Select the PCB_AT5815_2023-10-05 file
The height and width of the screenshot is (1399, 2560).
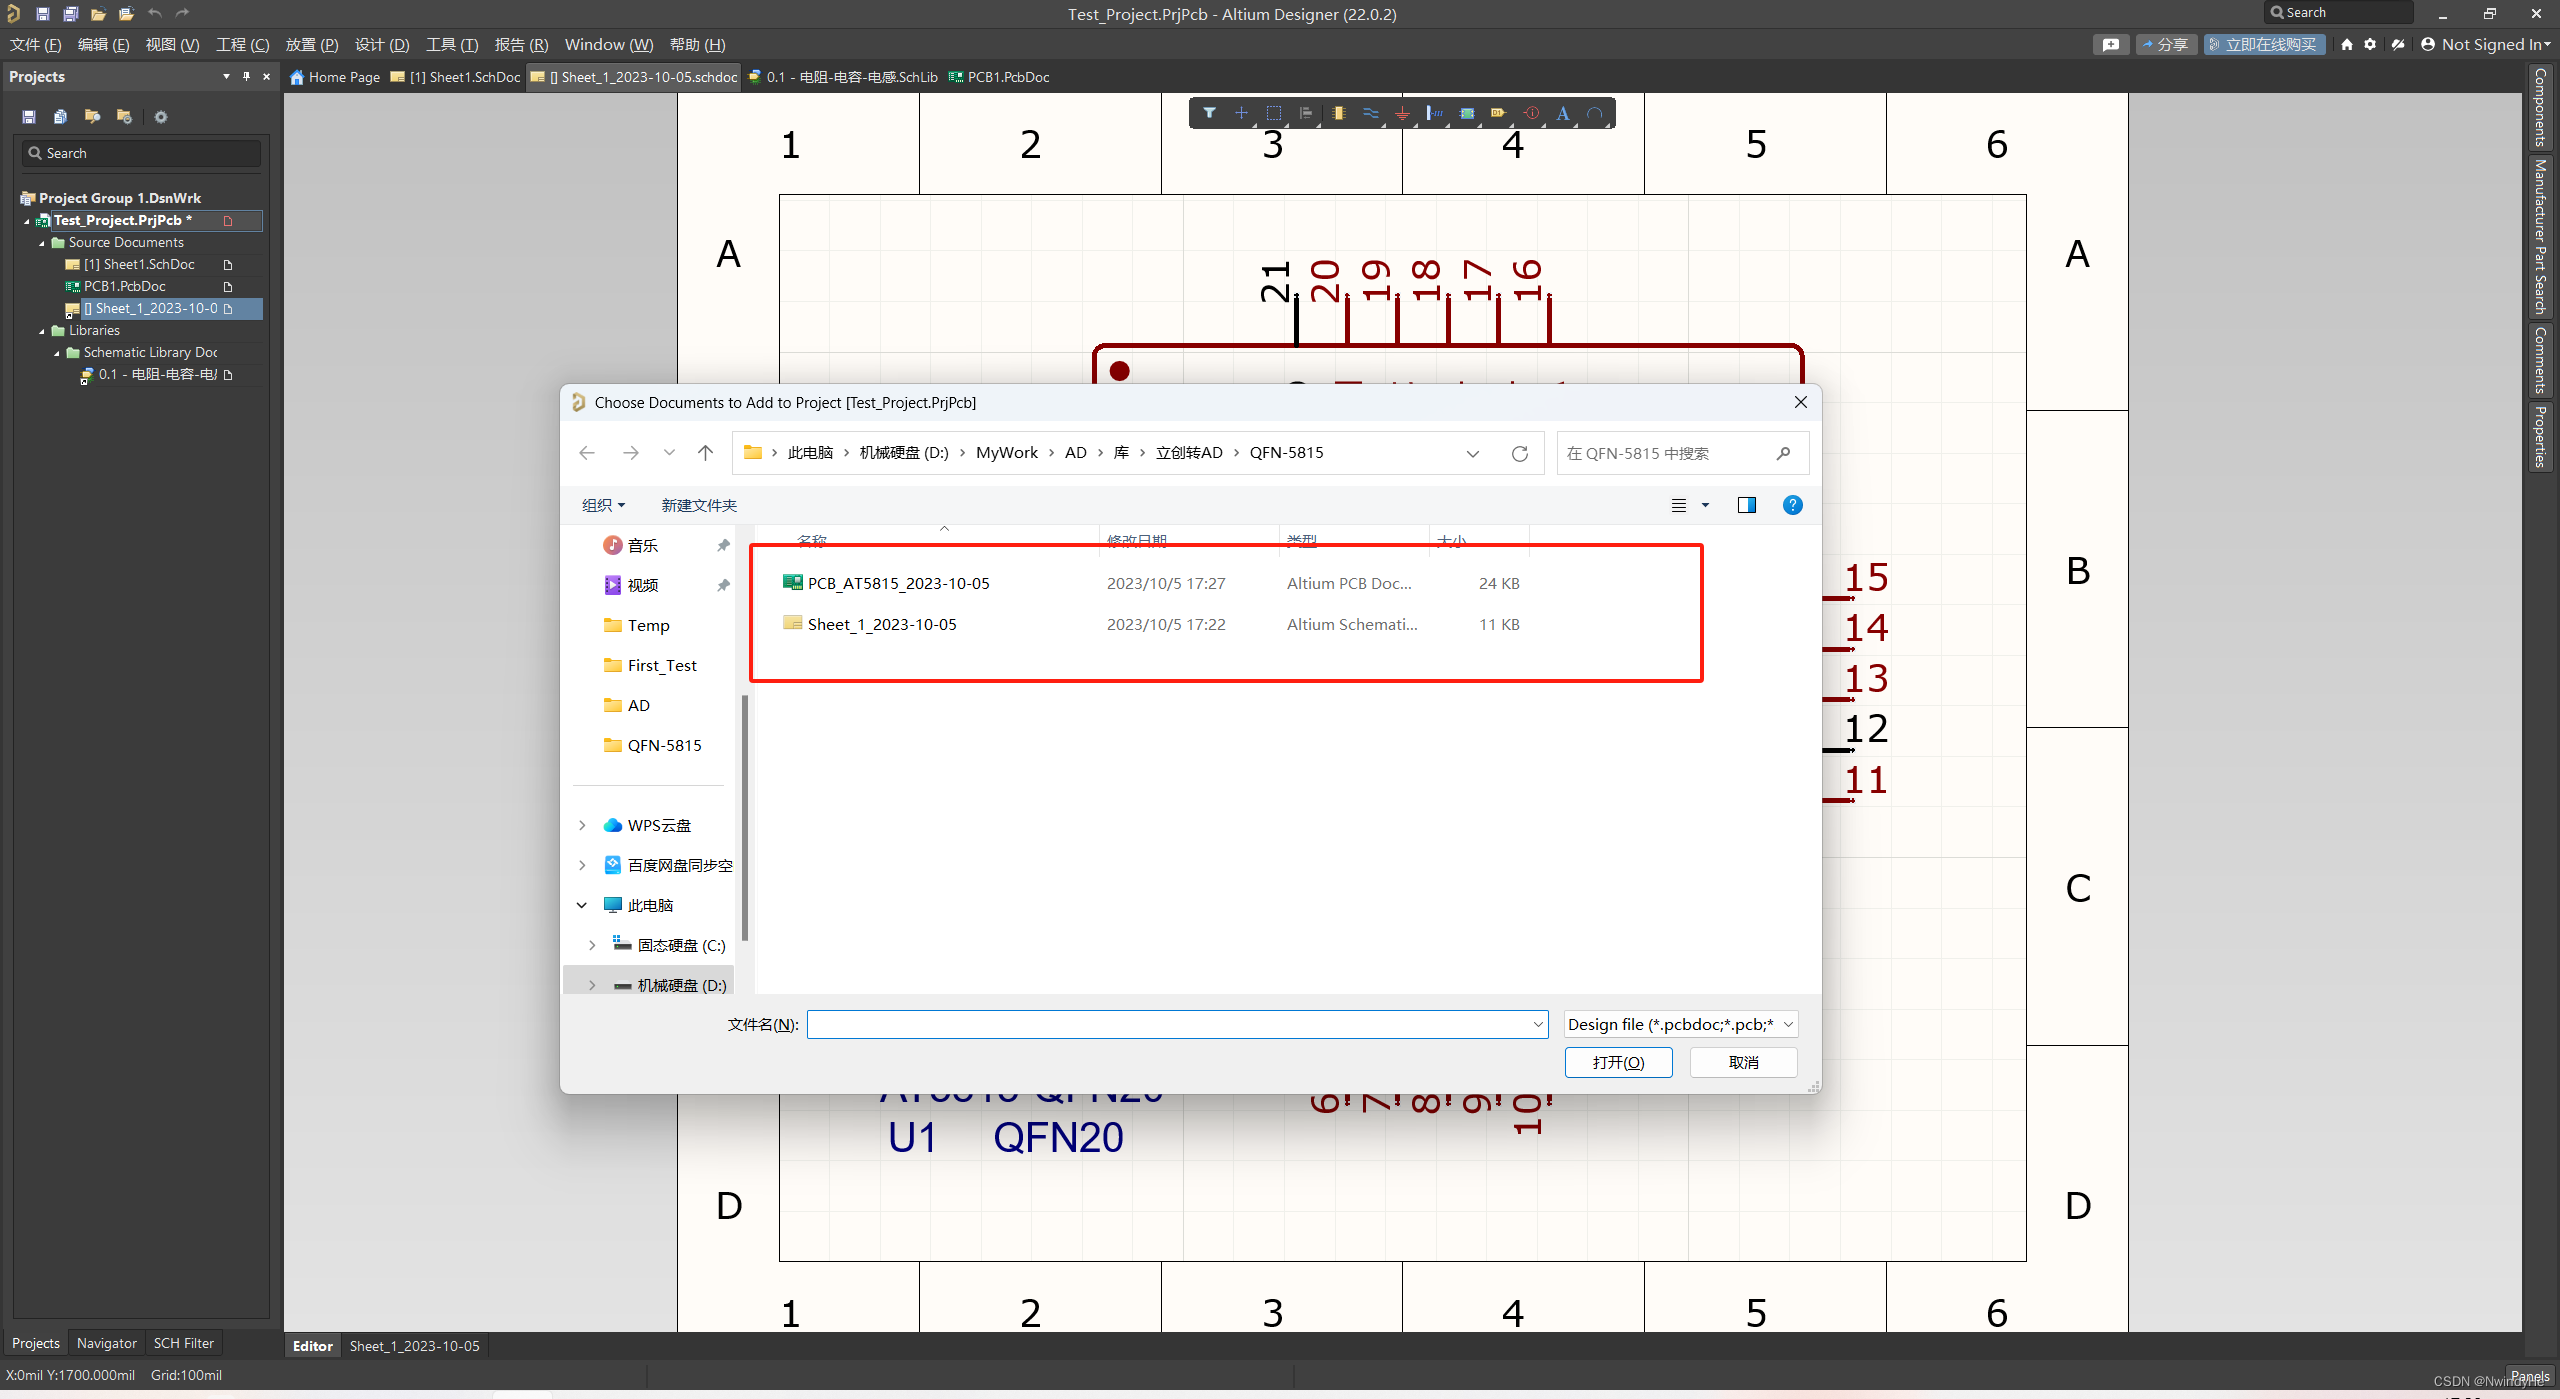(x=898, y=583)
